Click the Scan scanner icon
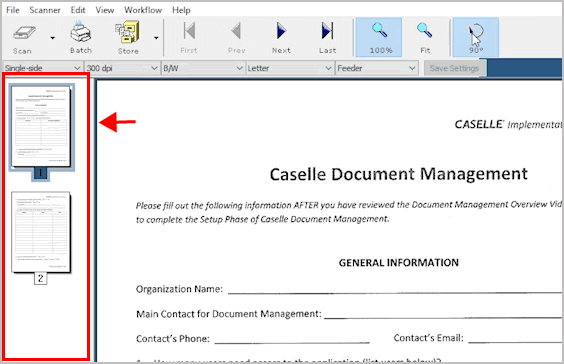 coord(24,33)
